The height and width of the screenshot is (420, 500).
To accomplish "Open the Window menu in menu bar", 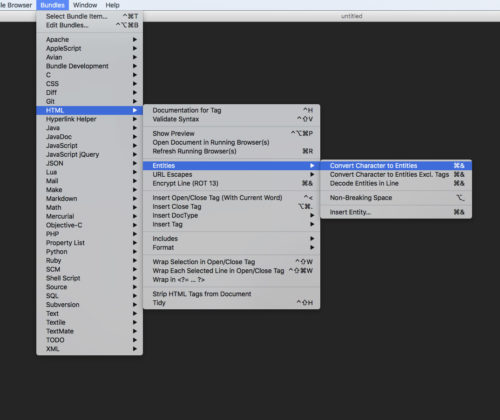I will (85, 5).
